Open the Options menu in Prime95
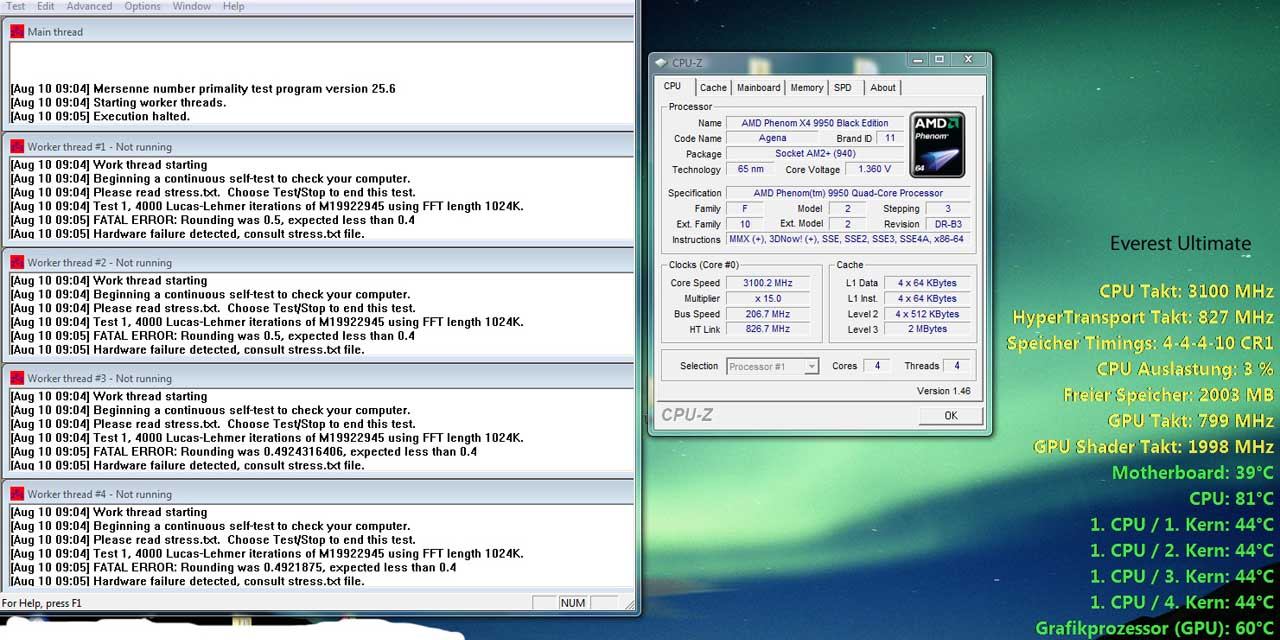Image resolution: width=1280 pixels, height=640 pixels. pos(142,6)
